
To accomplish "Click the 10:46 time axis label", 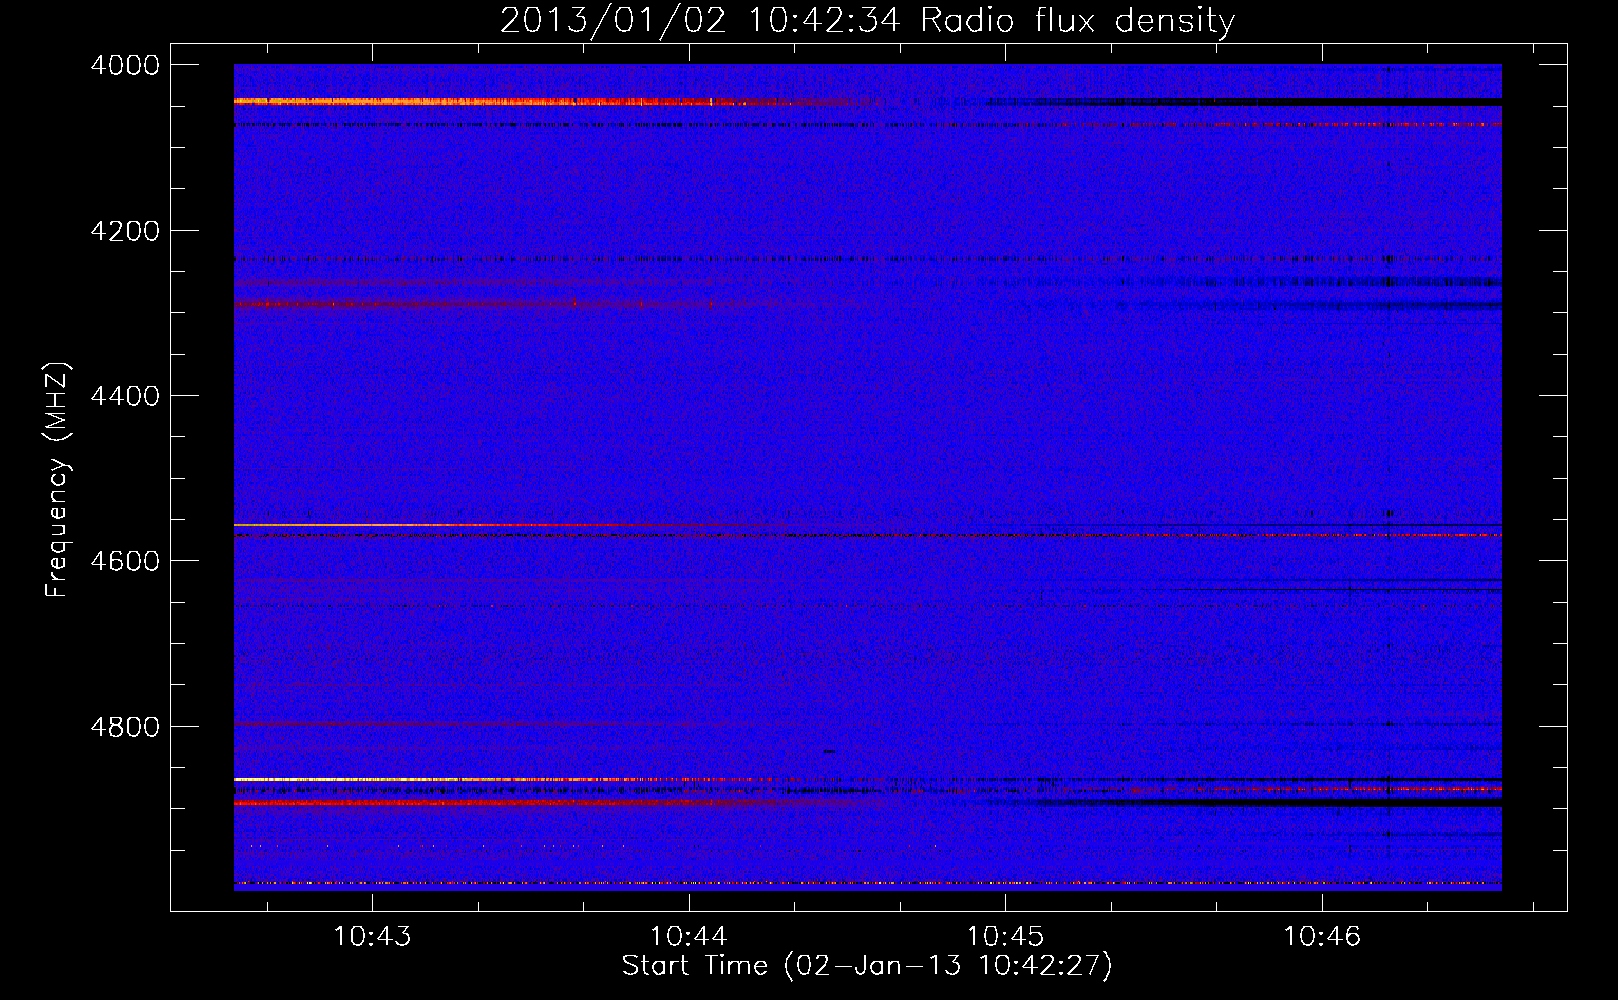I will point(1322,937).
